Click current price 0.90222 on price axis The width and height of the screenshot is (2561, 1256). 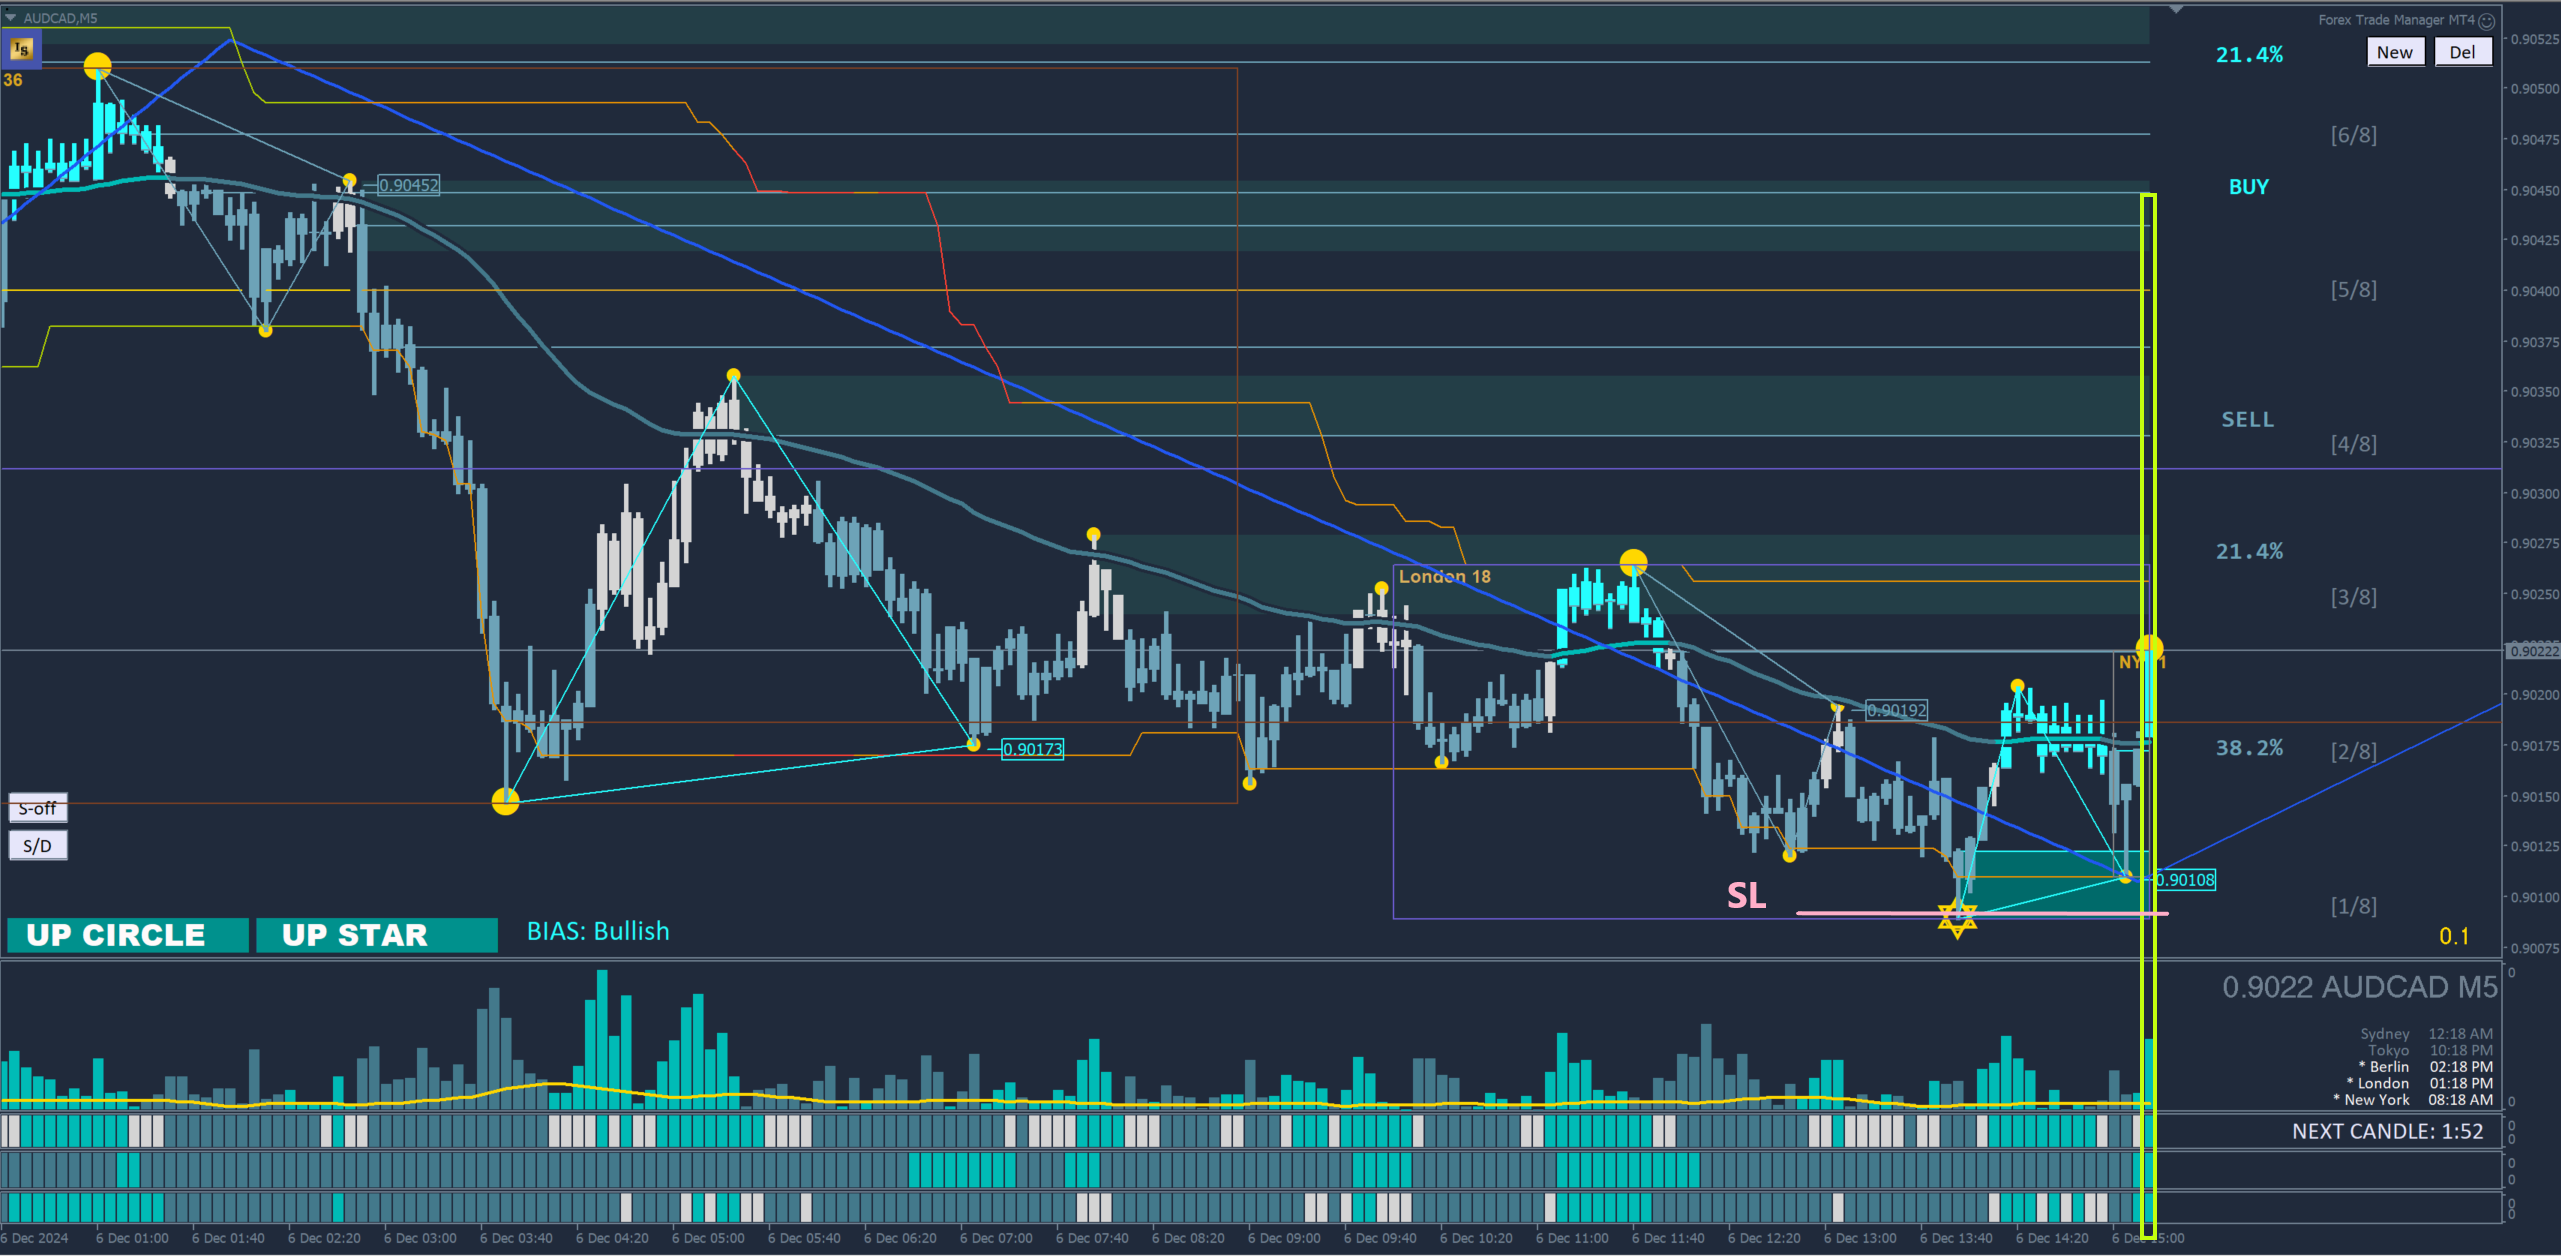coord(2533,651)
